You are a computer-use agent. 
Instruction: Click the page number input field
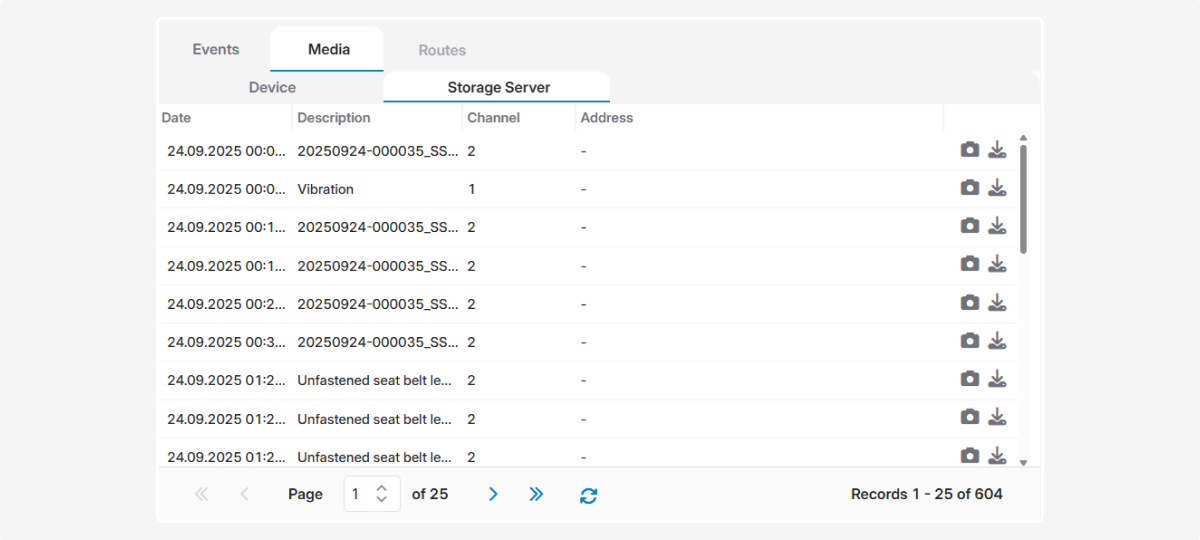tap(358, 494)
